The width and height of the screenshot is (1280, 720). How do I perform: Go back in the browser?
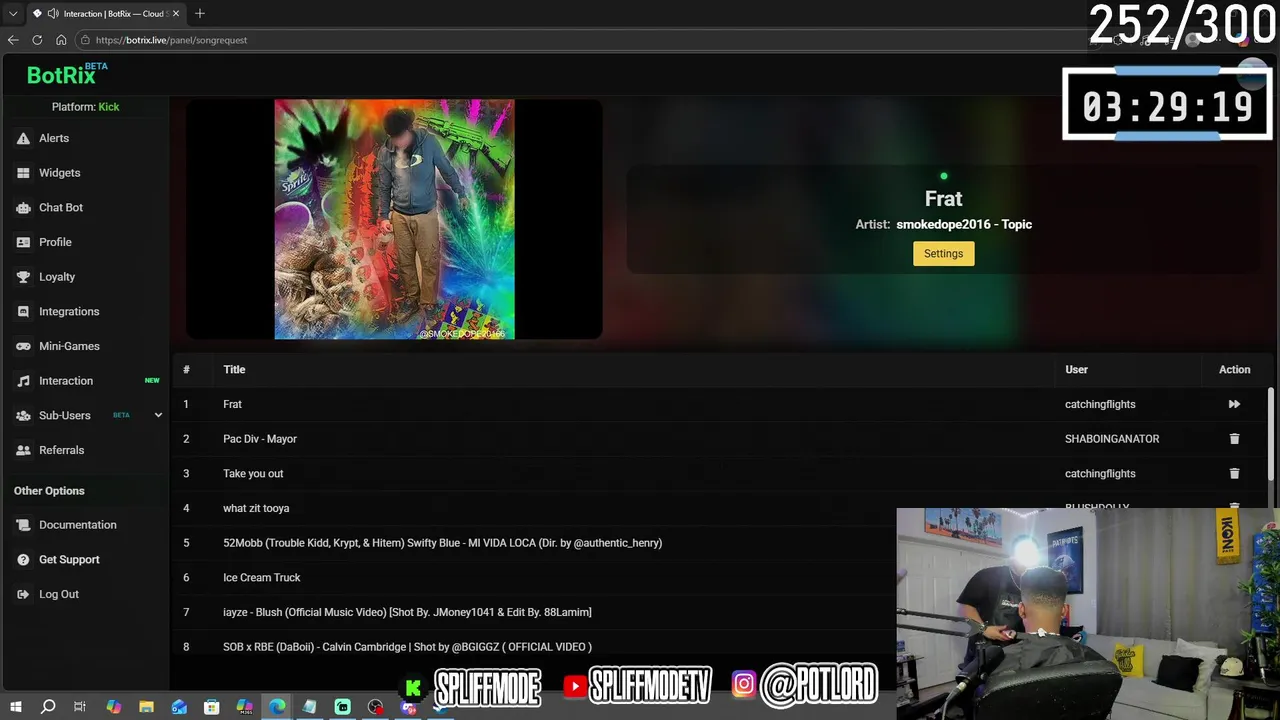point(13,40)
